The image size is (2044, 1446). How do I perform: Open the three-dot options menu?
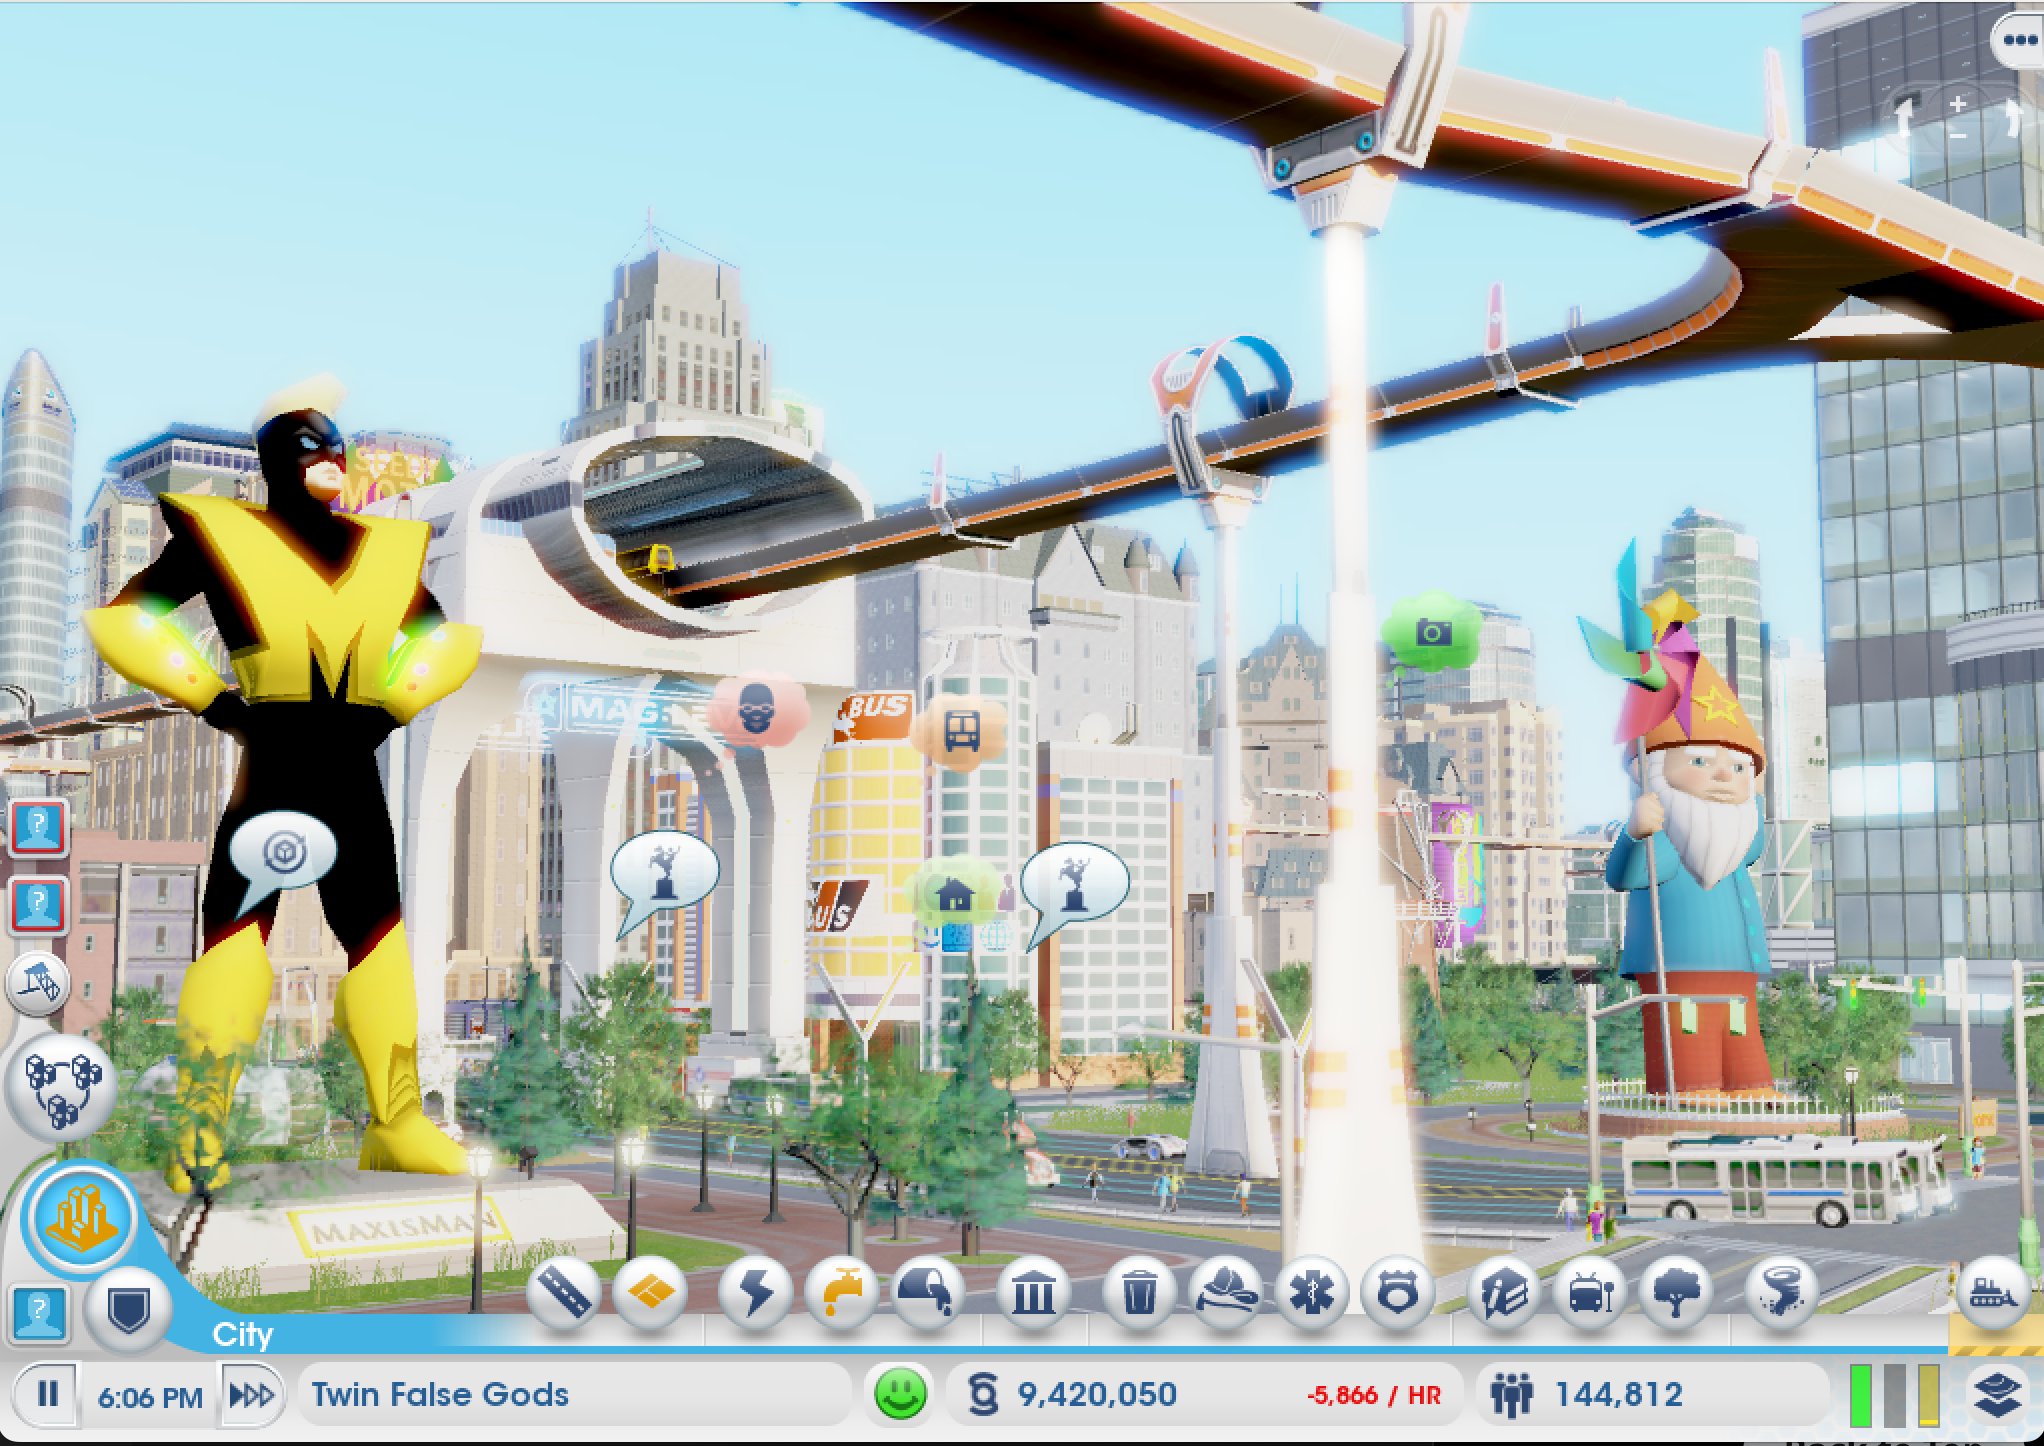[2019, 41]
